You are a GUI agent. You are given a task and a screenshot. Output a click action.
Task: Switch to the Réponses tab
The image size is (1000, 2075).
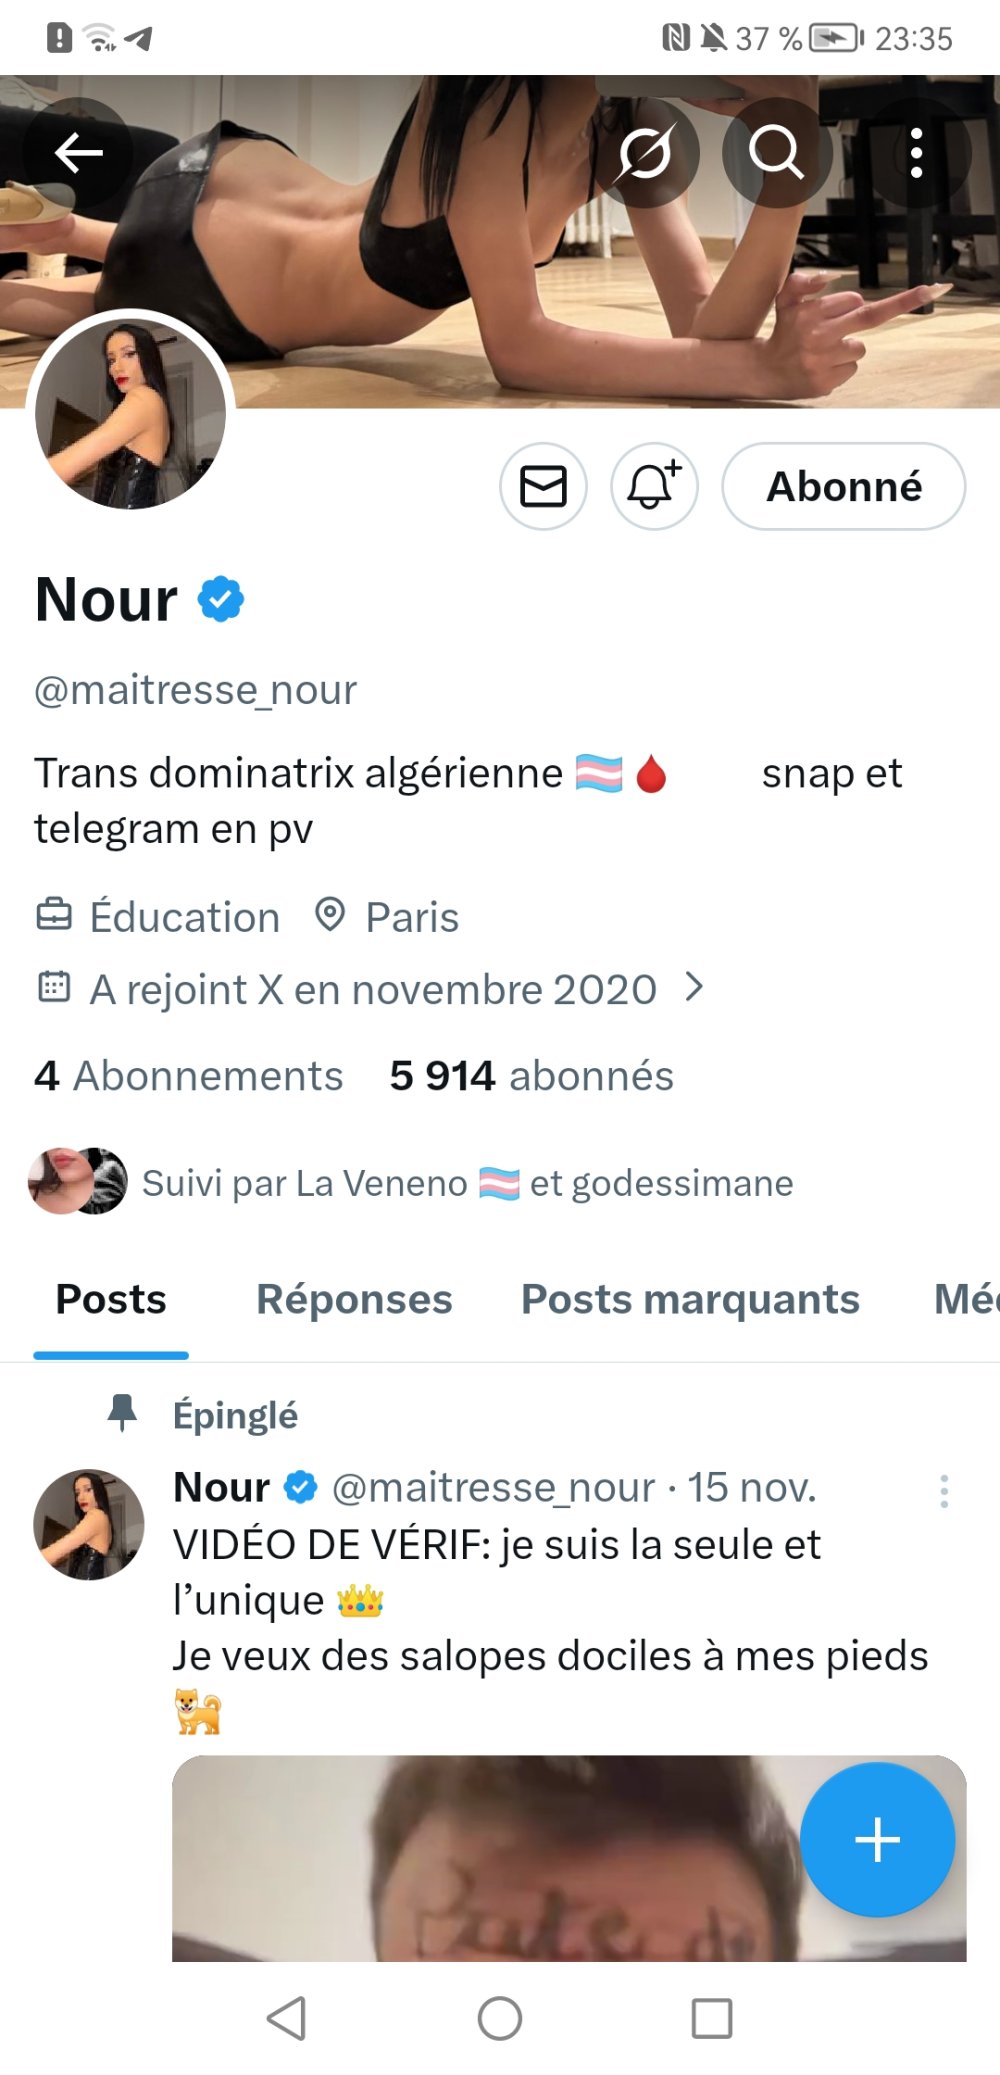[354, 1299]
